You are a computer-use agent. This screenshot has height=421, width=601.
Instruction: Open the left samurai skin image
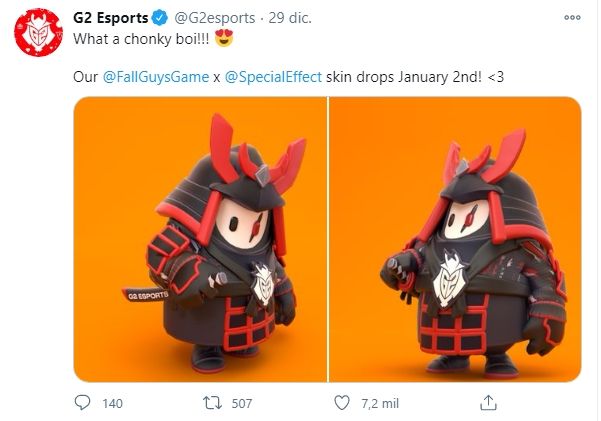tap(200, 239)
